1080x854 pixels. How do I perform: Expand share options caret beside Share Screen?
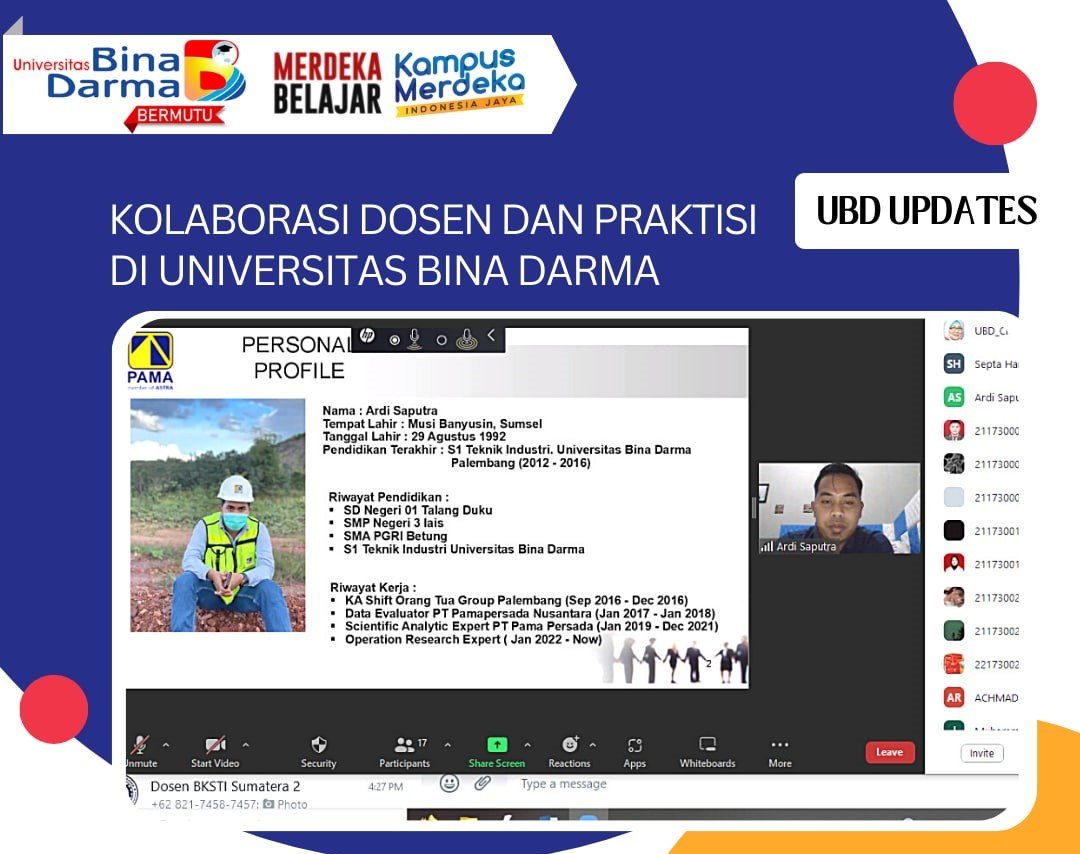(x=528, y=744)
